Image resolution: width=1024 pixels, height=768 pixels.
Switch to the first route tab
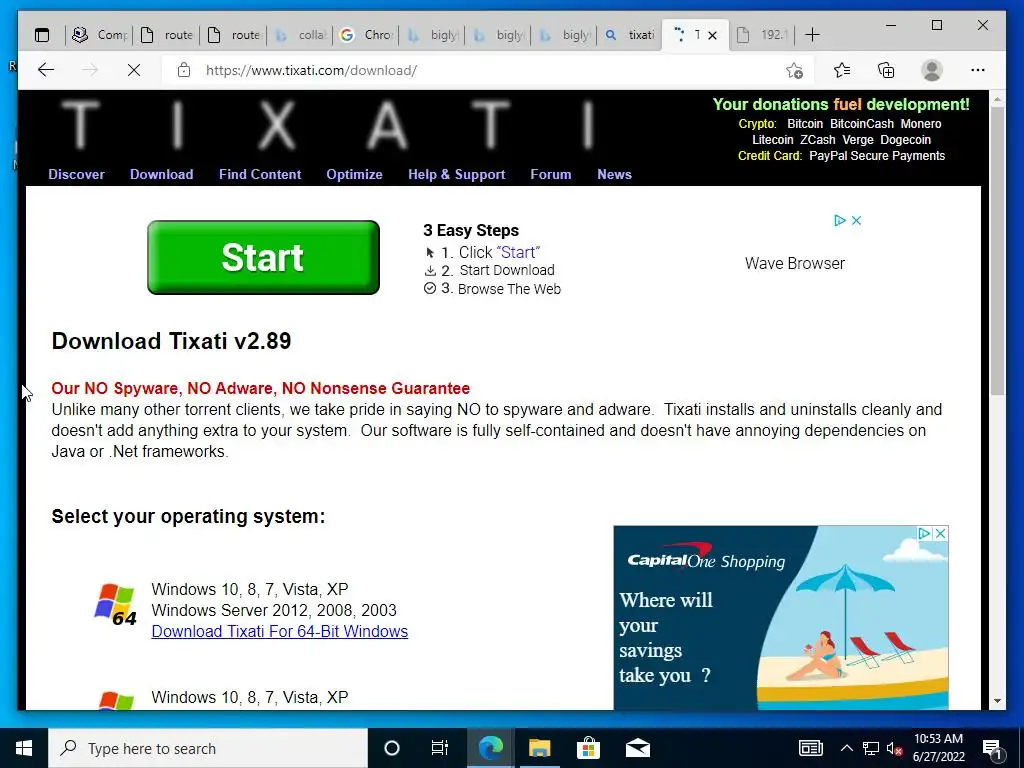click(x=168, y=35)
